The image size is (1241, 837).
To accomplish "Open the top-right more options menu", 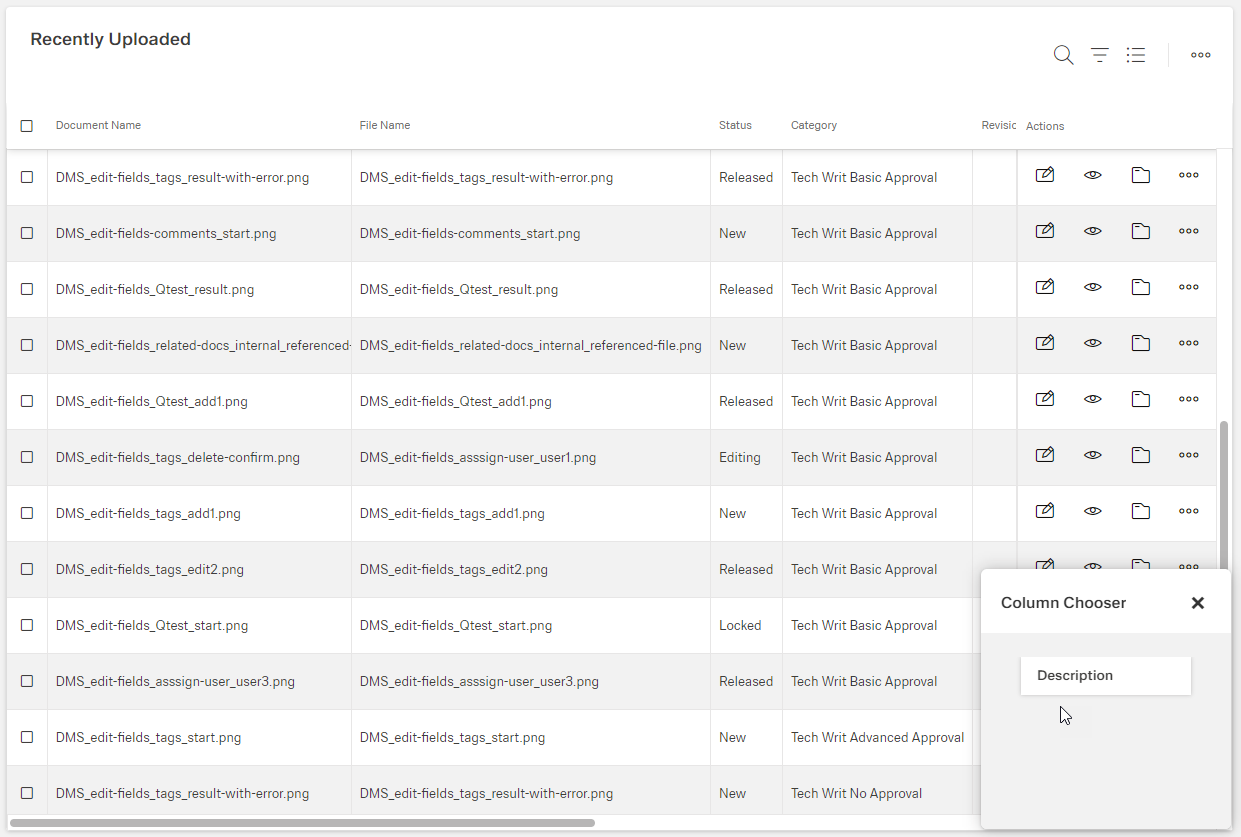I will (1200, 55).
